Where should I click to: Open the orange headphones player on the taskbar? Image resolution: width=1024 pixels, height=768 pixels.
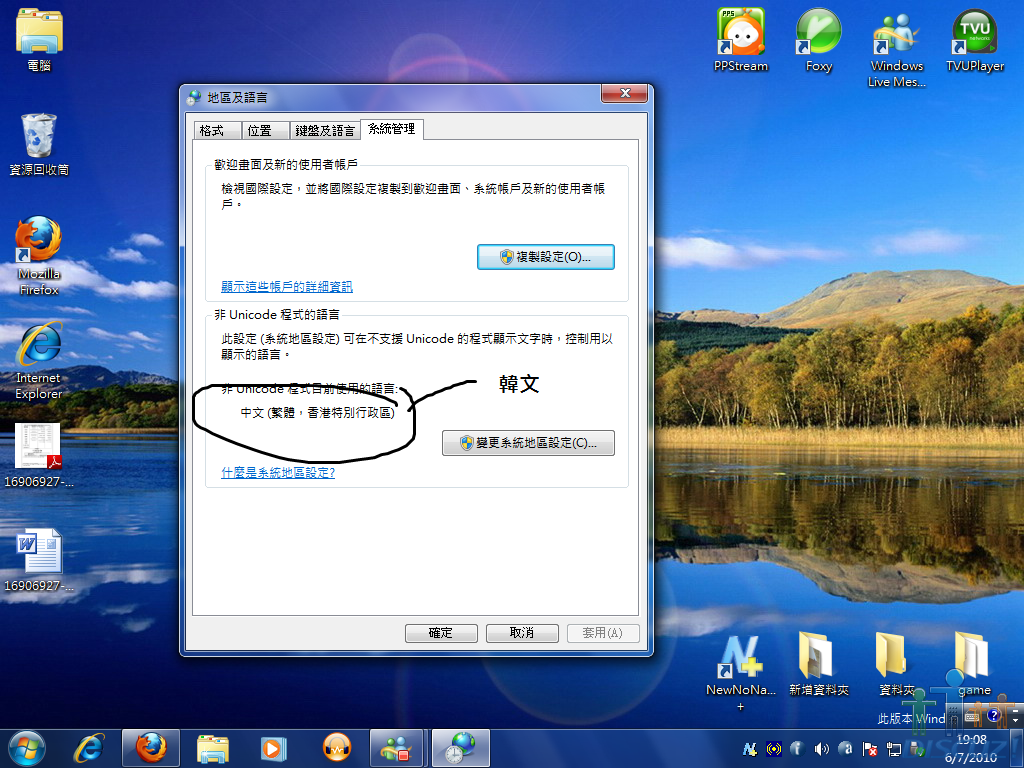click(336, 748)
